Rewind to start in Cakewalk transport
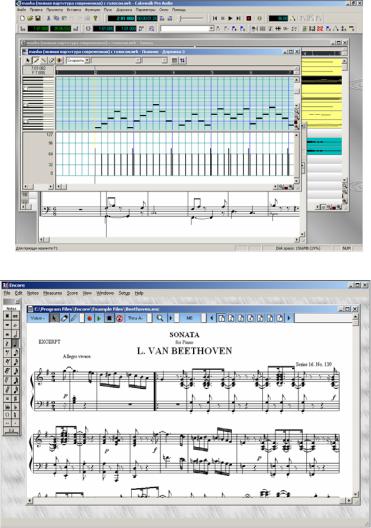 215,18
